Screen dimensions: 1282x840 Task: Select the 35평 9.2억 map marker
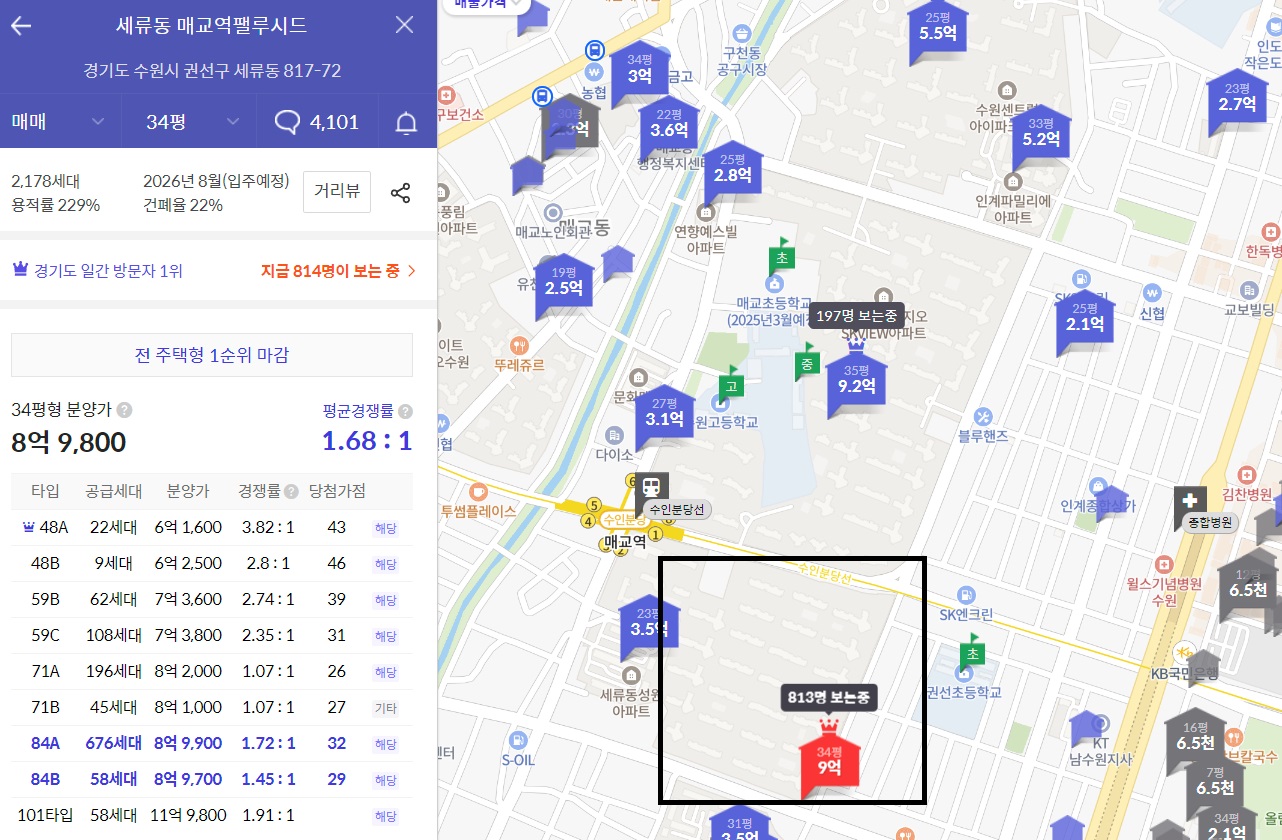pyautogui.click(x=856, y=381)
